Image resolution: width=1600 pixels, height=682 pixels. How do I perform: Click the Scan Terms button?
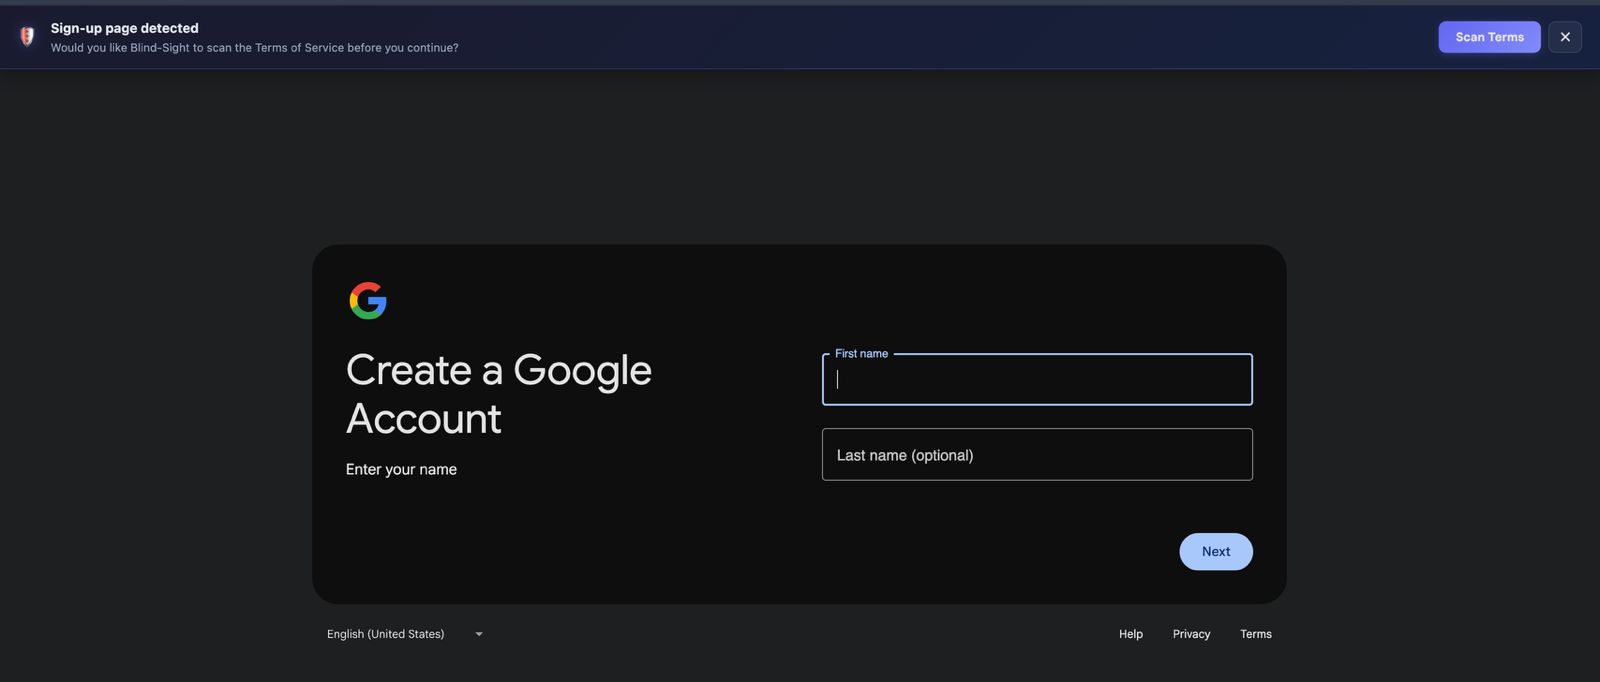(x=1489, y=37)
